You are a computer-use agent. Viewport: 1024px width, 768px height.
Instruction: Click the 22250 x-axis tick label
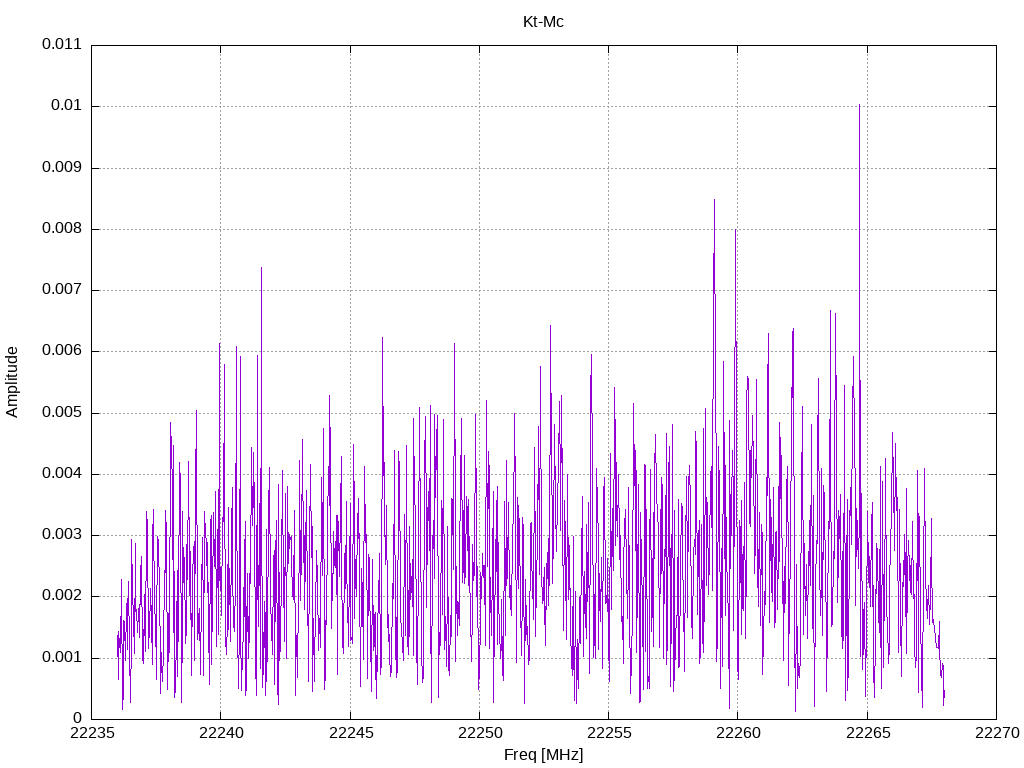(x=479, y=733)
